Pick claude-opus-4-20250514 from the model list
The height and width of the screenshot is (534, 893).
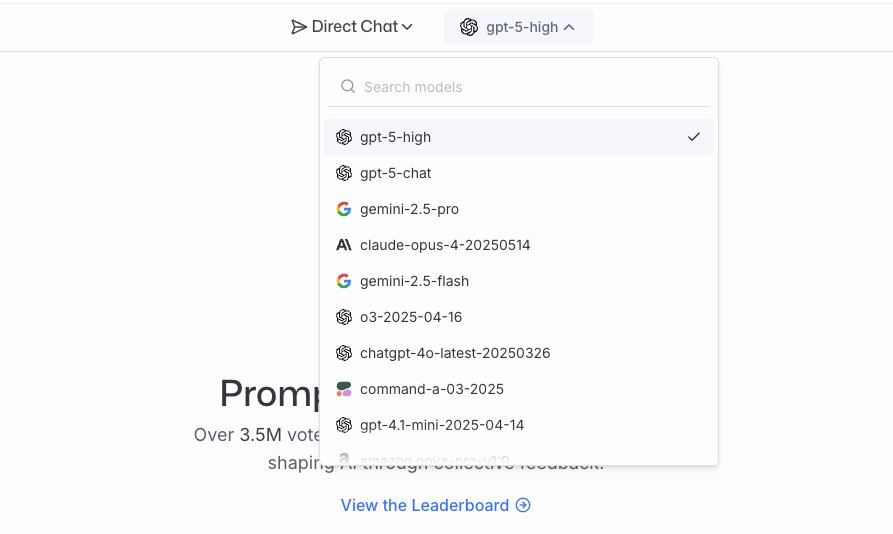pos(519,245)
